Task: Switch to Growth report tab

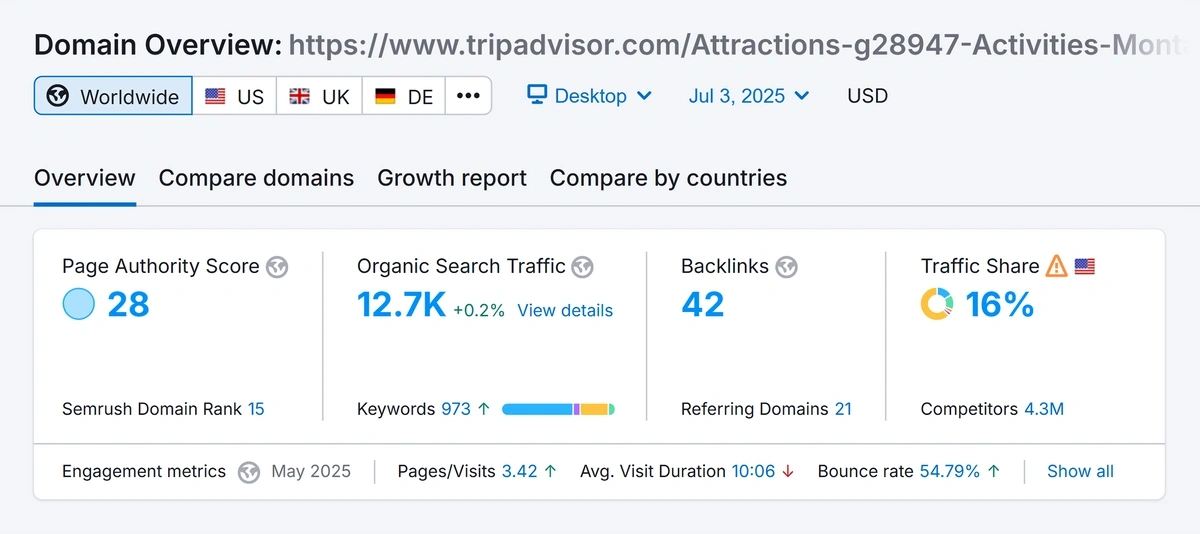Action: pyautogui.click(x=452, y=178)
